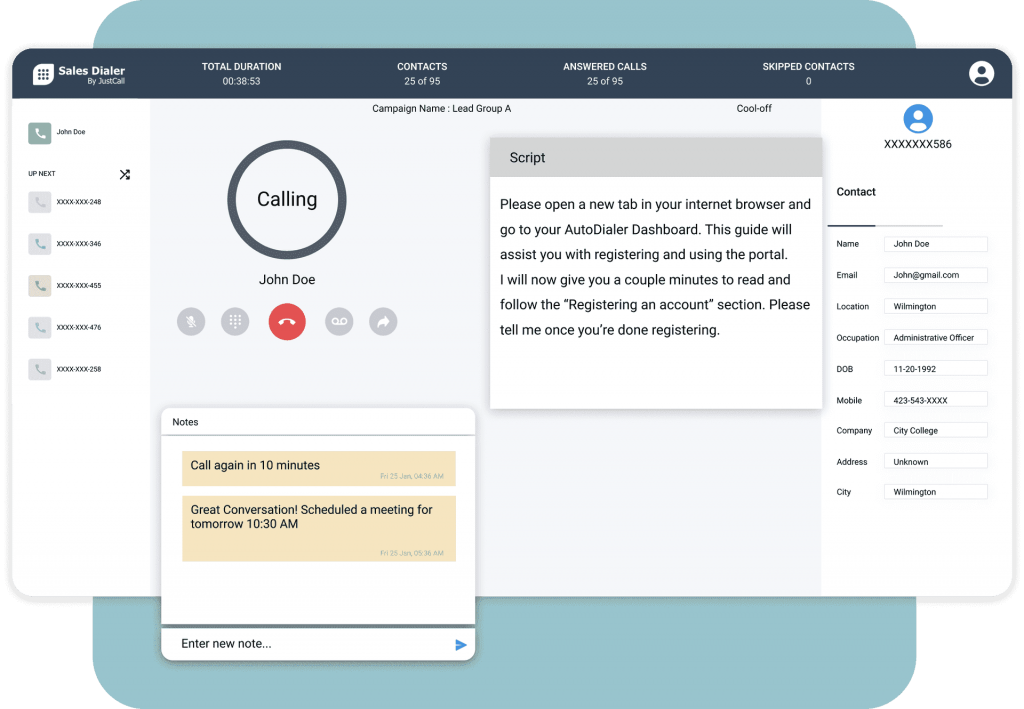Viewport: 1024px width, 709px height.
Task: Edit the Occupation field Administrative Officer
Action: pos(935,338)
